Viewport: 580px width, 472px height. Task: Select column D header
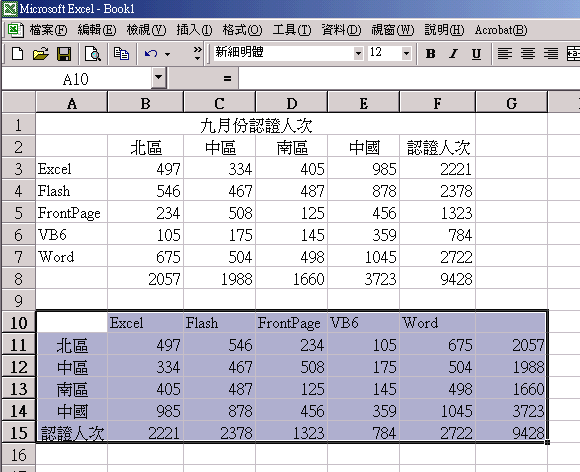(x=291, y=102)
